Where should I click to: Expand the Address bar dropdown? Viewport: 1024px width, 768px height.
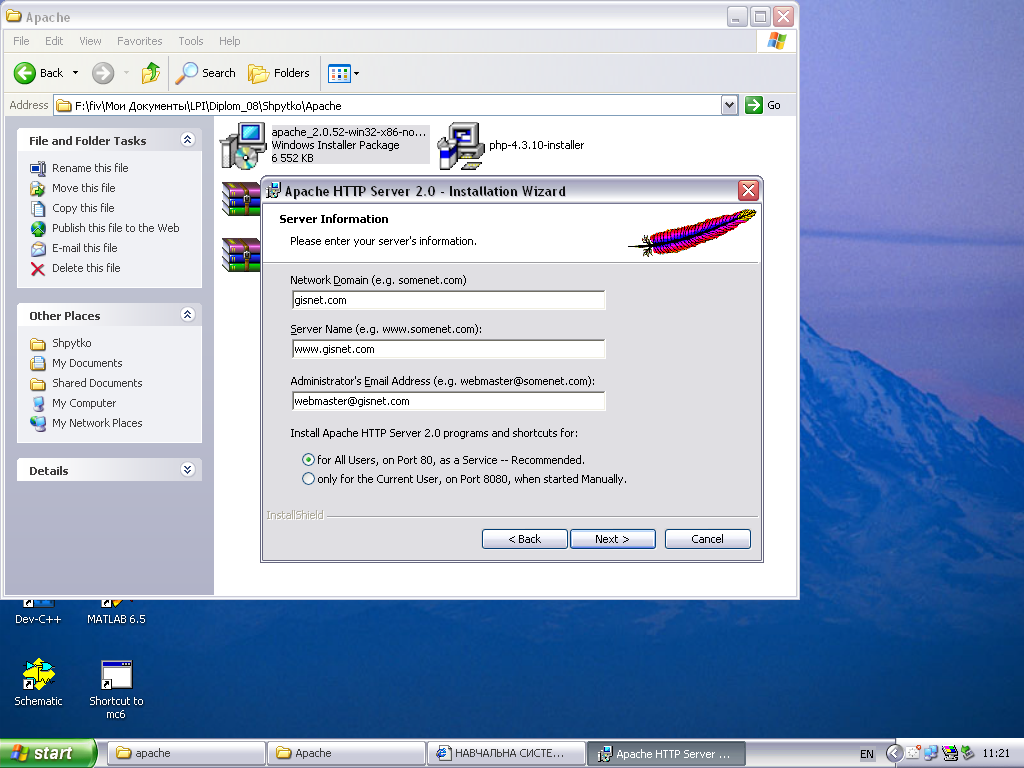(x=729, y=105)
